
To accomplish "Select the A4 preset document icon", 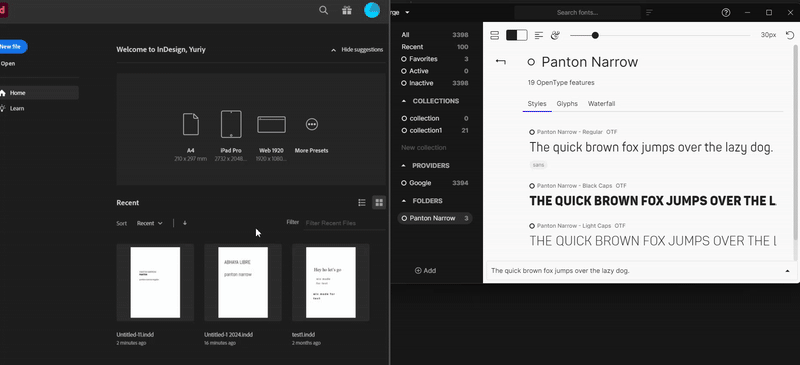I will click(x=191, y=124).
